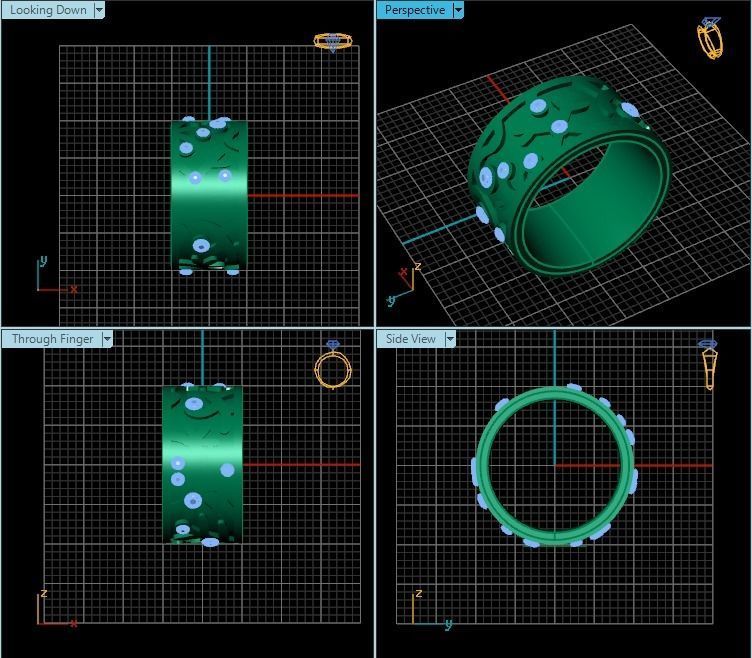Open the Perspective viewport dropdown arrow

[458, 10]
